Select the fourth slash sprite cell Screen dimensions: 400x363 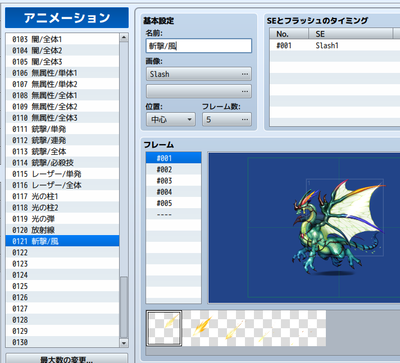272,328
